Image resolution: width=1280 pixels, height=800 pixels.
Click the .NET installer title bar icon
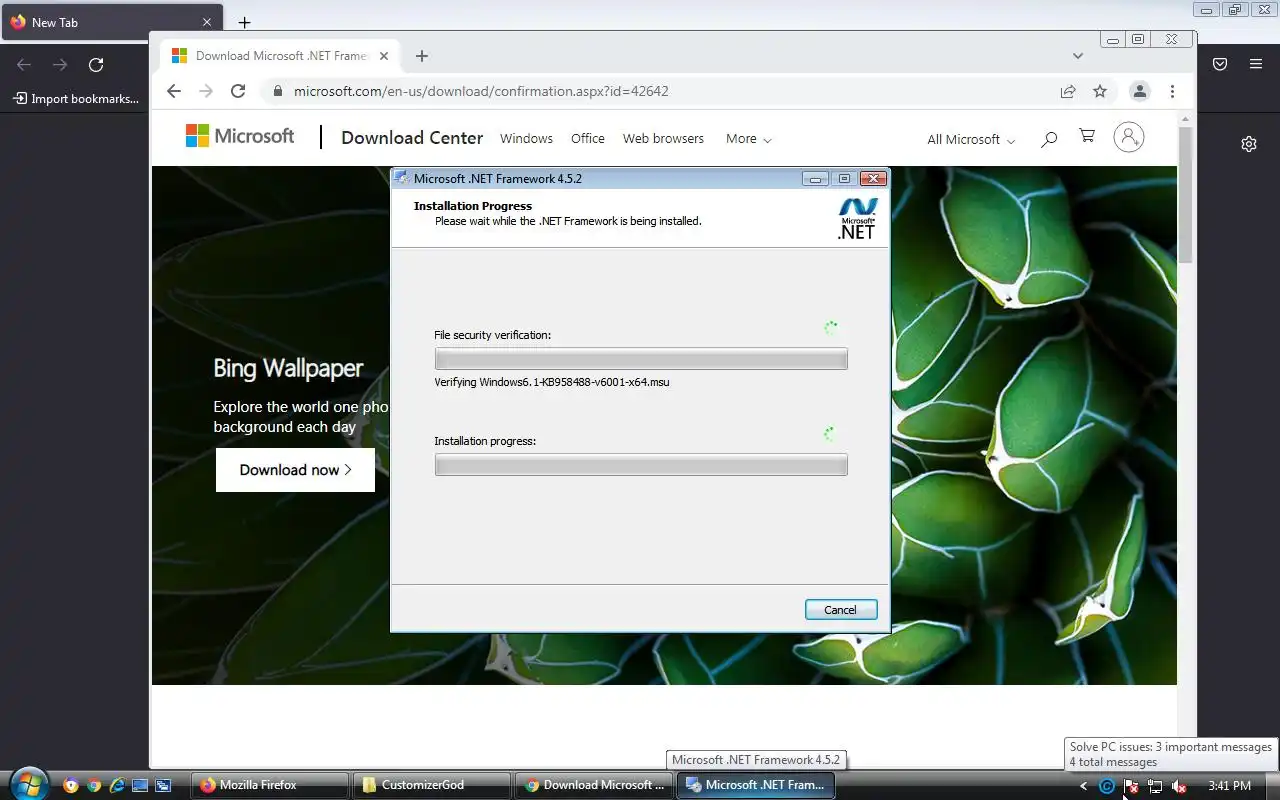coord(402,178)
